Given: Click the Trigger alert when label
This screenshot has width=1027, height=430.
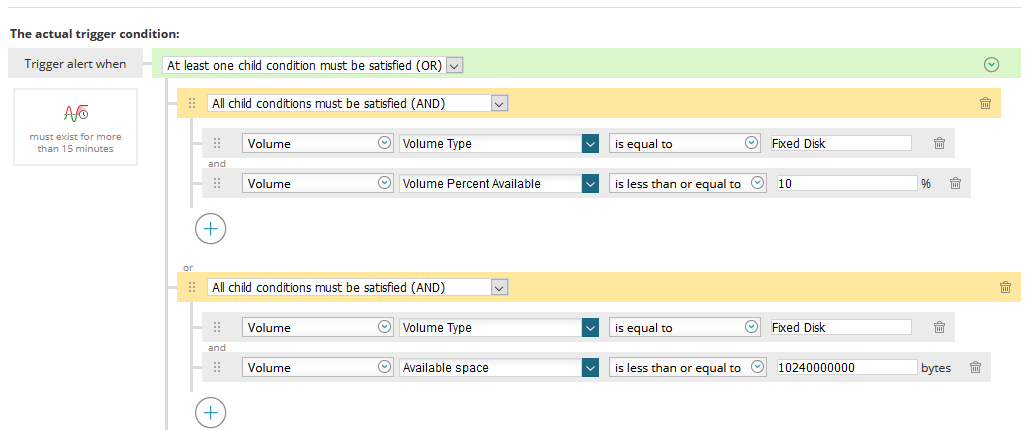Looking at the screenshot, I should pyautogui.click(x=76, y=64).
